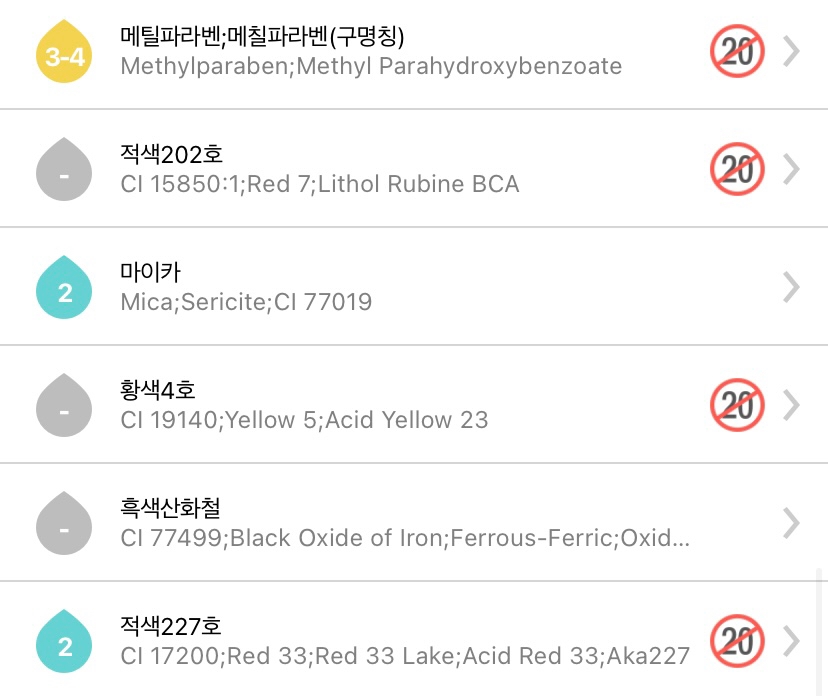The width and height of the screenshot is (828, 696).
Task: Select the CI 19140;Yellow 5 subtitle text
Action: pyautogui.click(x=304, y=420)
